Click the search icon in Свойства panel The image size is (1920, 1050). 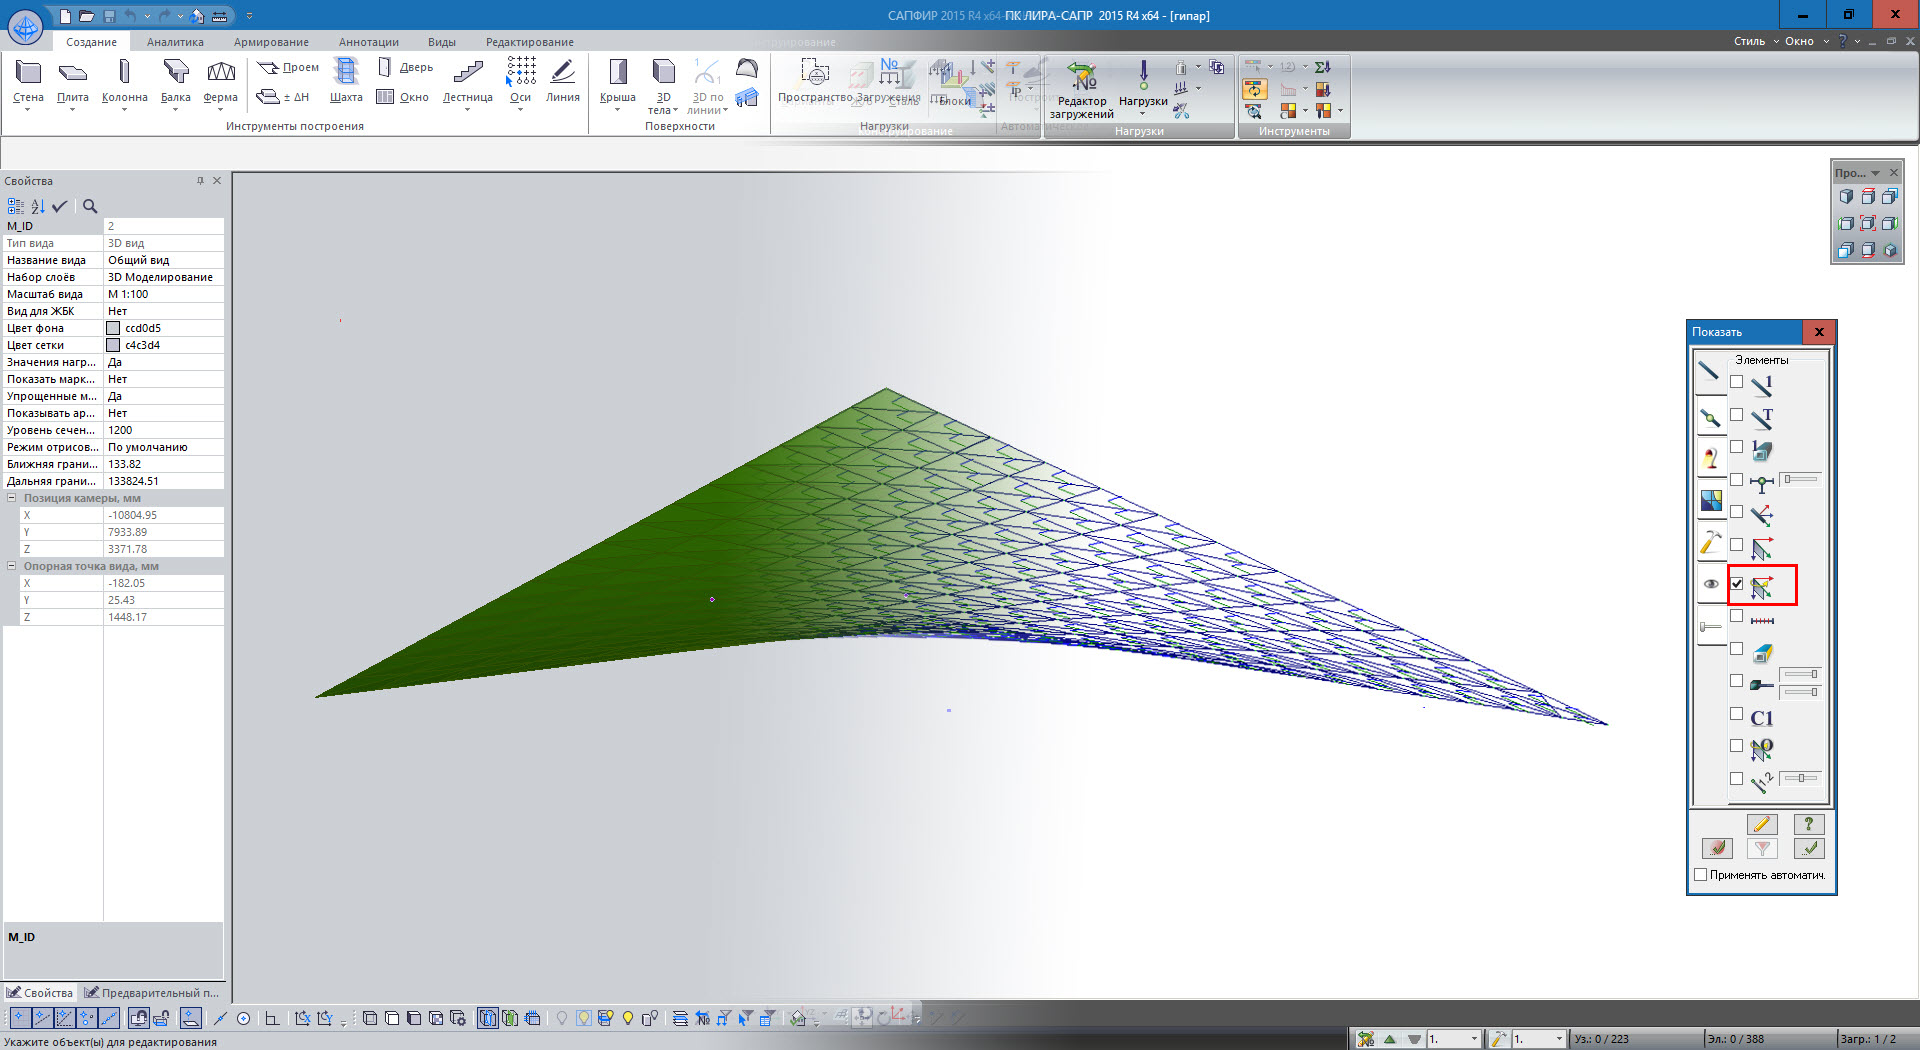click(x=90, y=206)
